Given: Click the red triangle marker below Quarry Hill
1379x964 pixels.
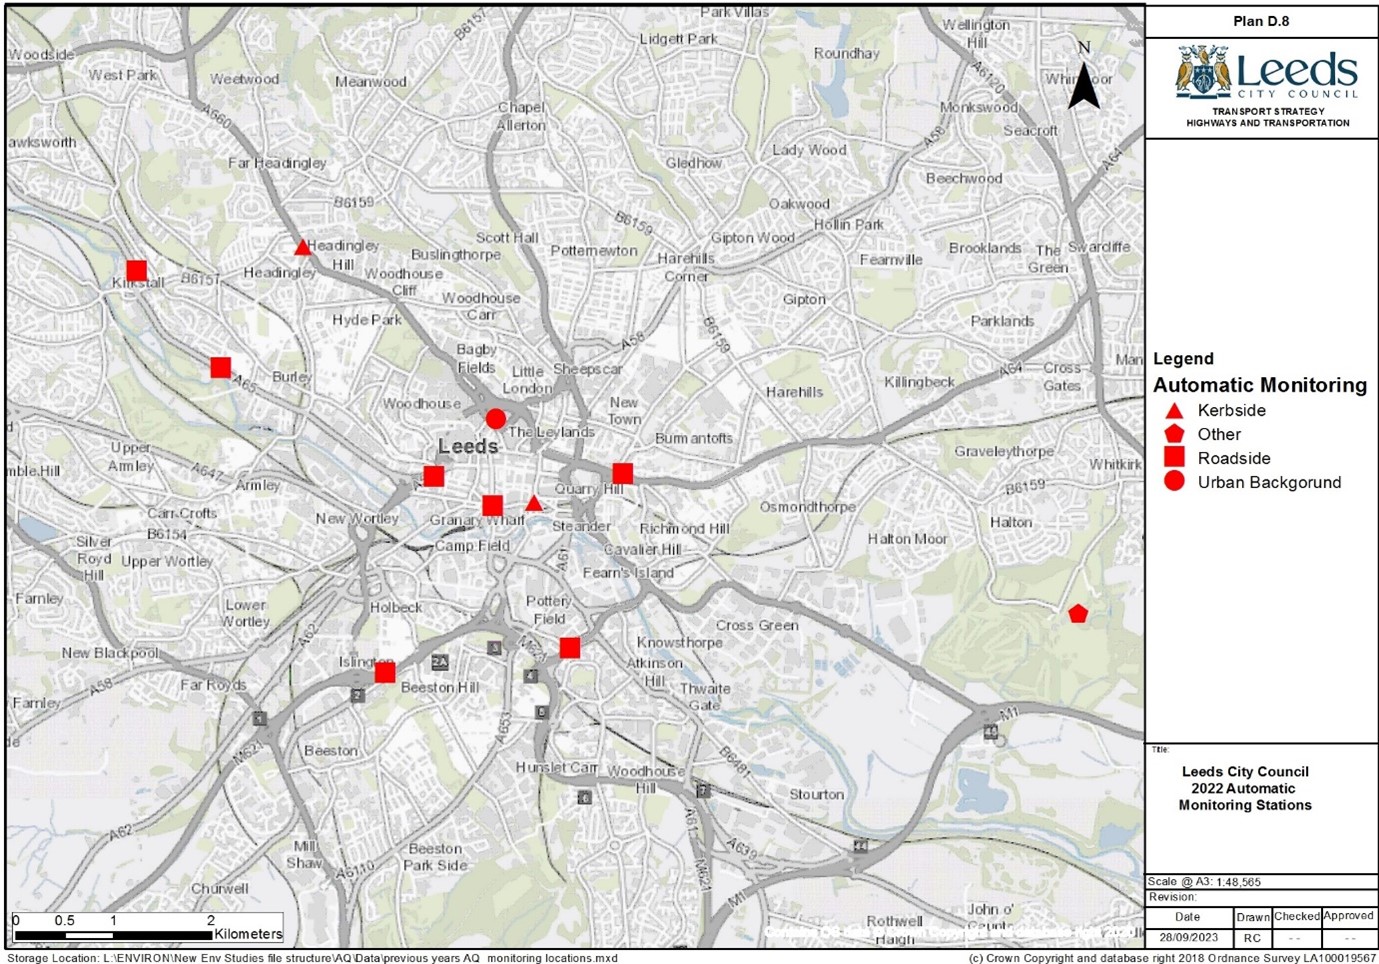Looking at the screenshot, I should click(x=534, y=503).
